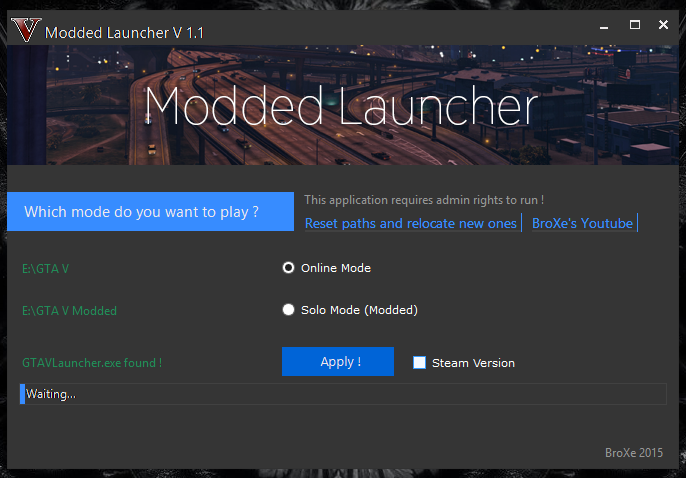Click the E:\GTA V Modded path text
This screenshot has height=478, width=686.
point(70,311)
